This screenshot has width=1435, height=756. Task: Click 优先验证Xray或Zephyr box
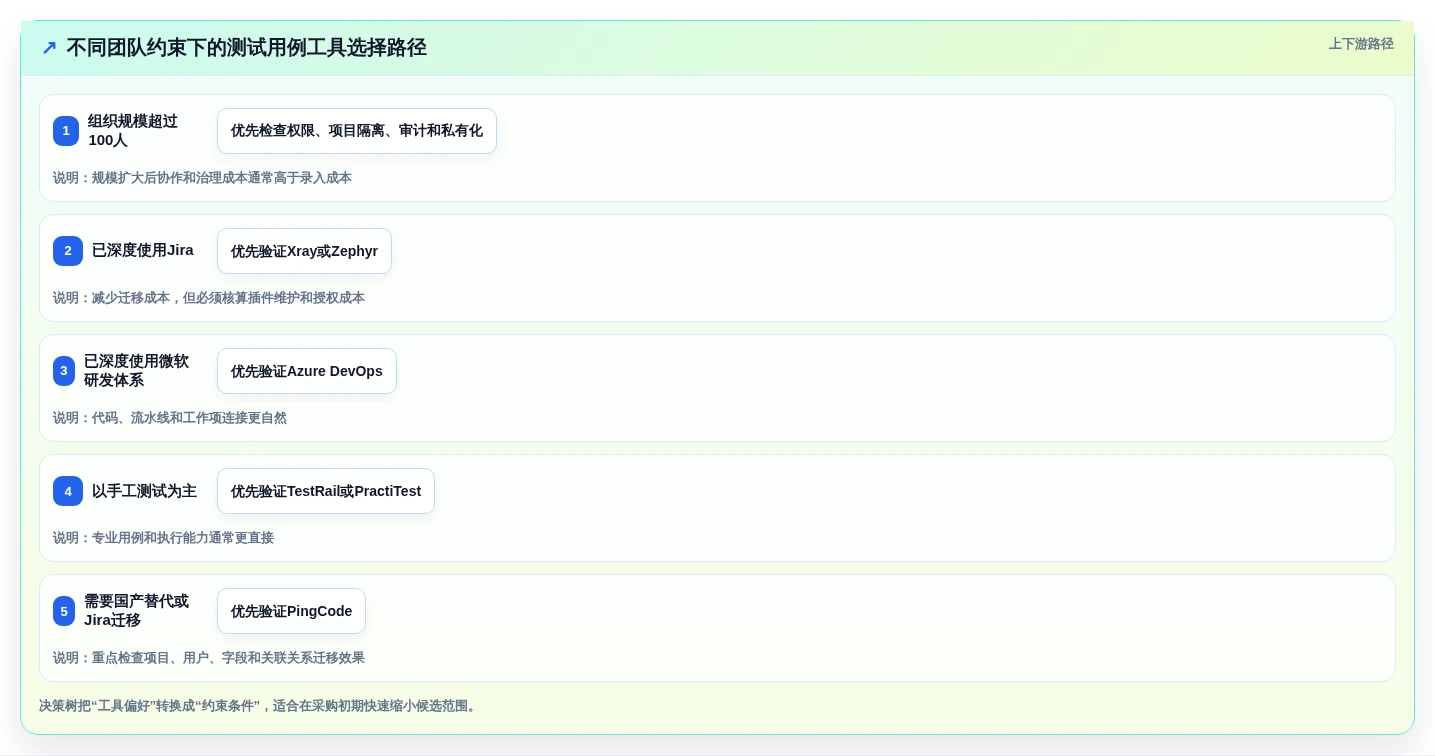[304, 251]
